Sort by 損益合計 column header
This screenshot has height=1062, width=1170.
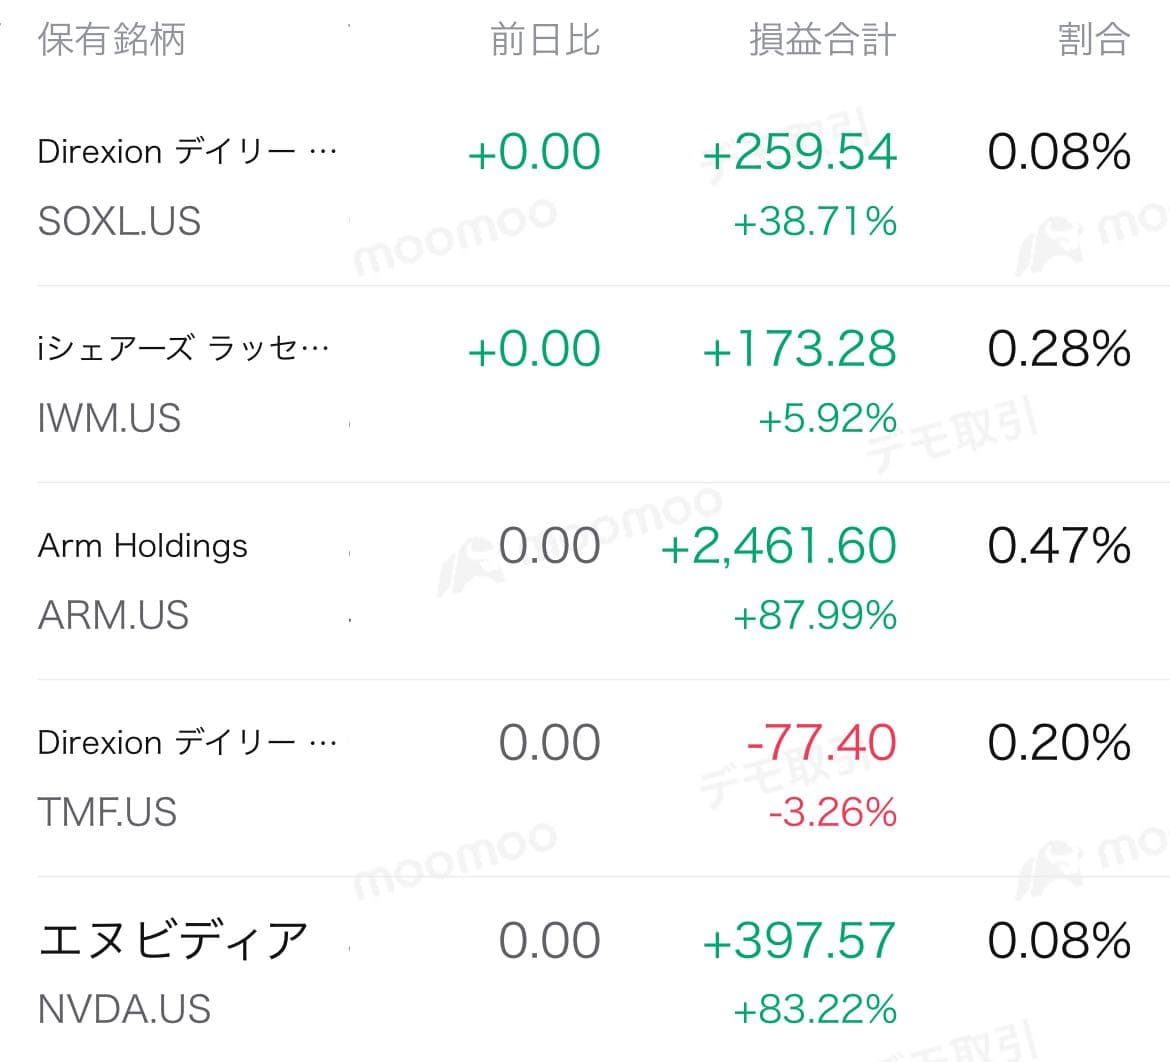[x=822, y=40]
